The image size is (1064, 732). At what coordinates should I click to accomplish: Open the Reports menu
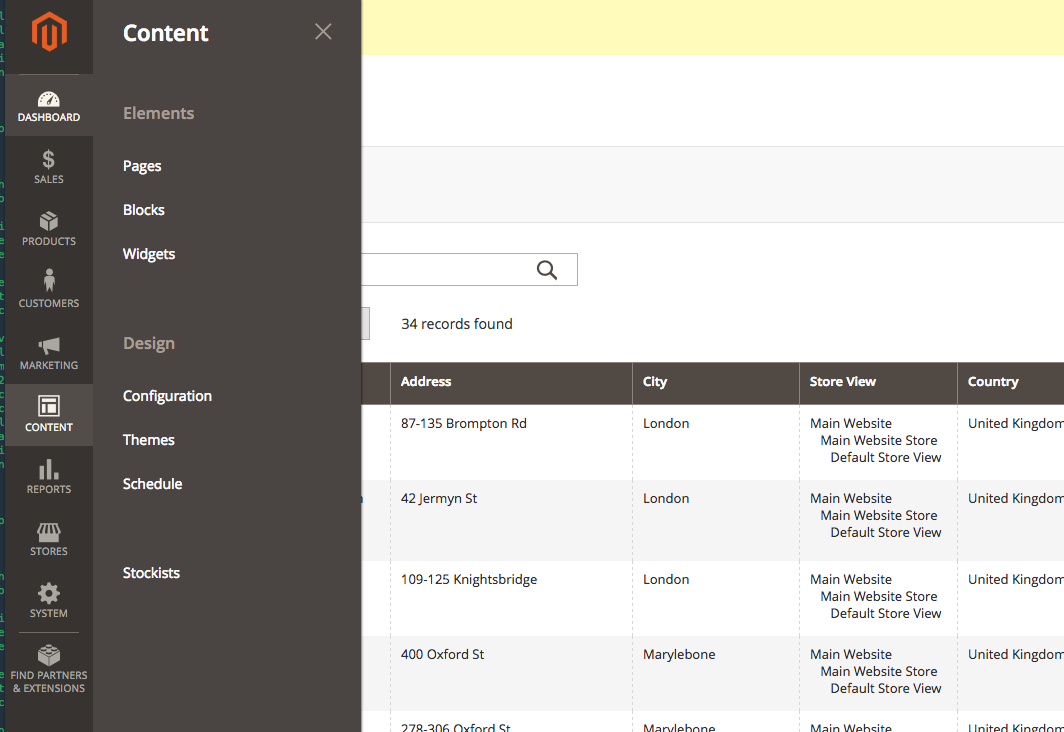point(49,477)
